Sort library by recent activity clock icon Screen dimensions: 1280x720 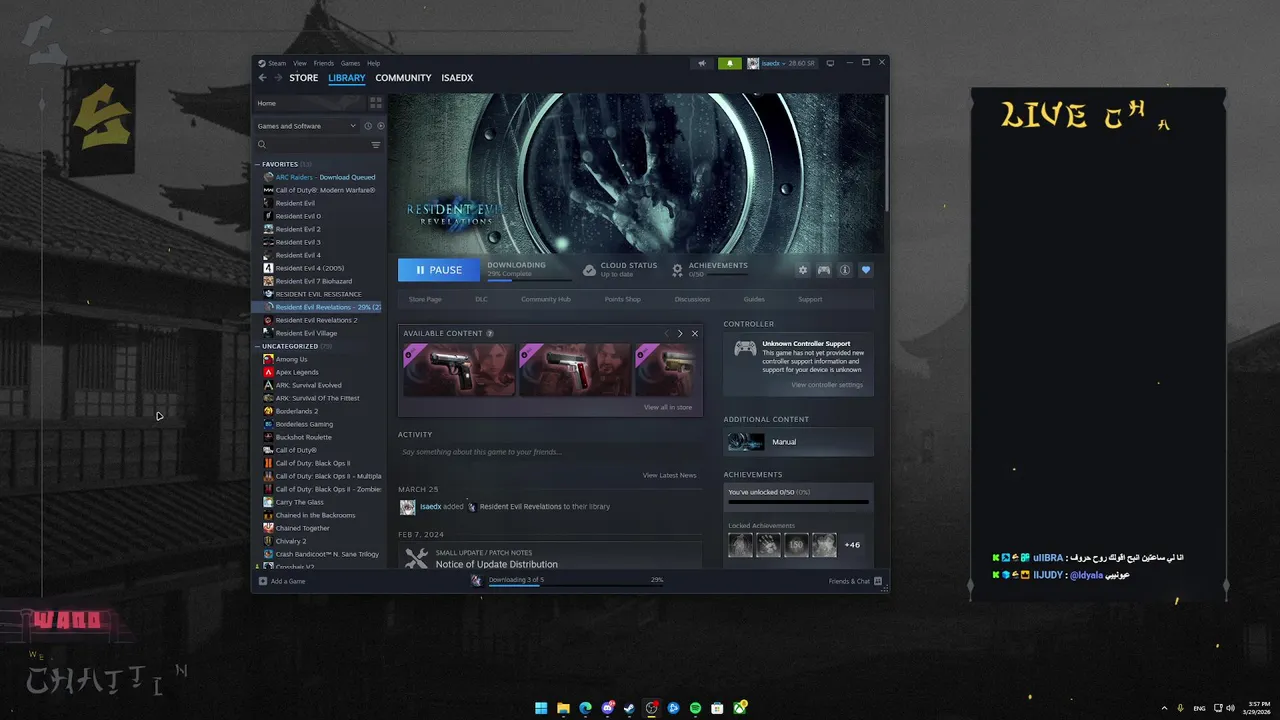click(368, 126)
